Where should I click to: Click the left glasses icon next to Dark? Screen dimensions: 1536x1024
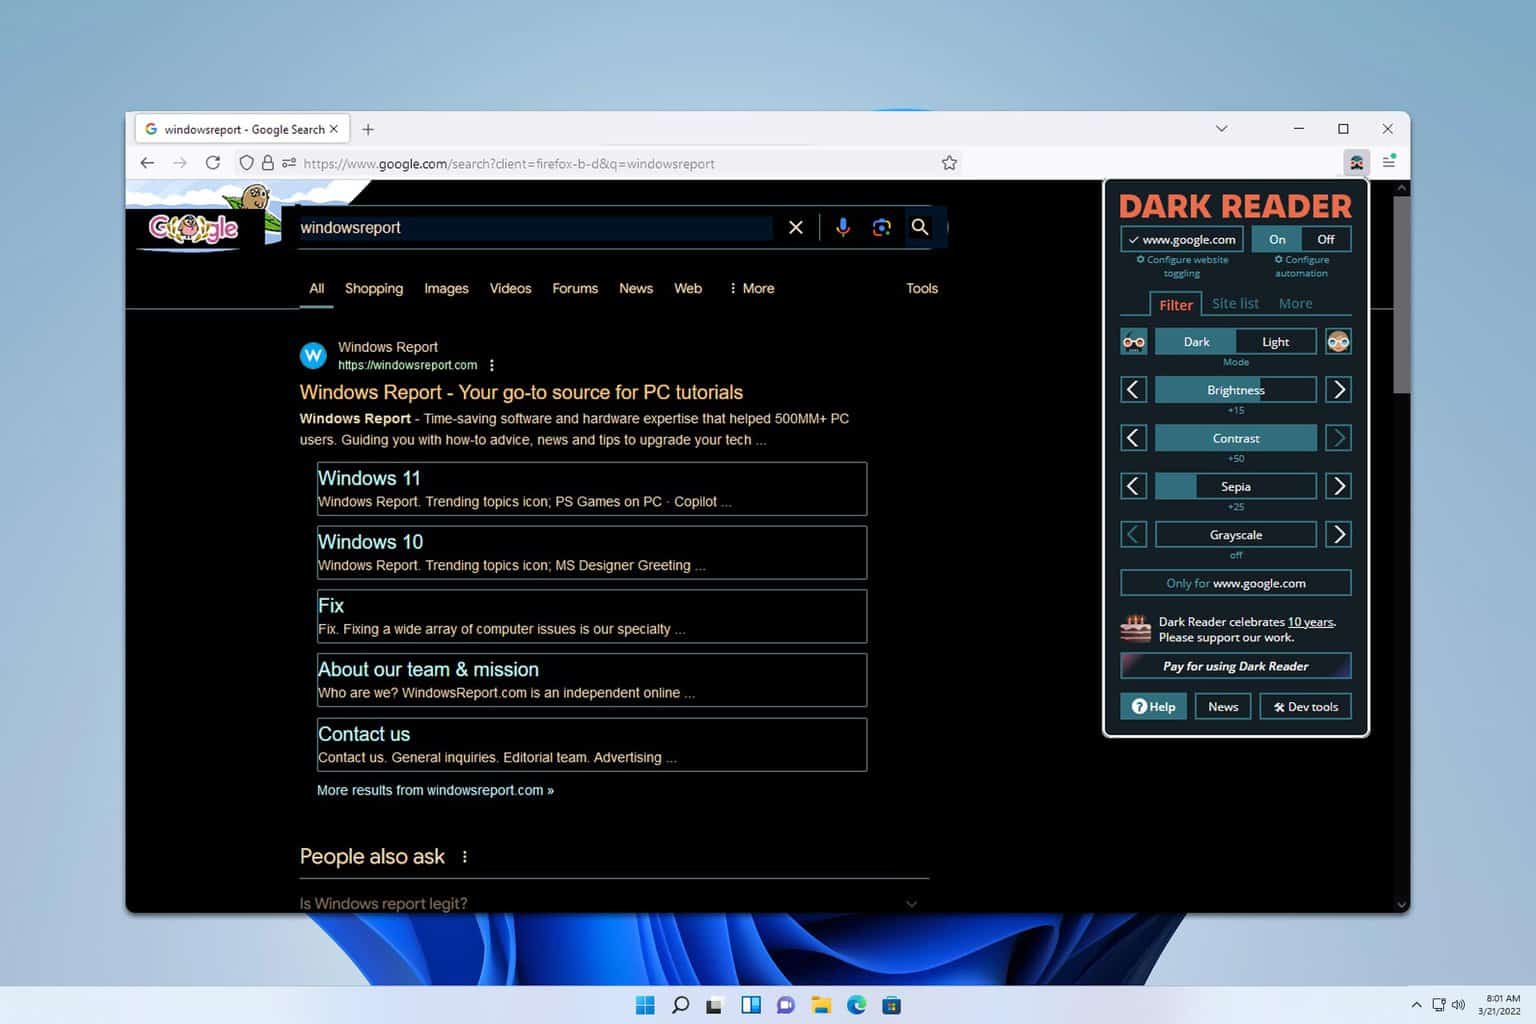(1133, 342)
